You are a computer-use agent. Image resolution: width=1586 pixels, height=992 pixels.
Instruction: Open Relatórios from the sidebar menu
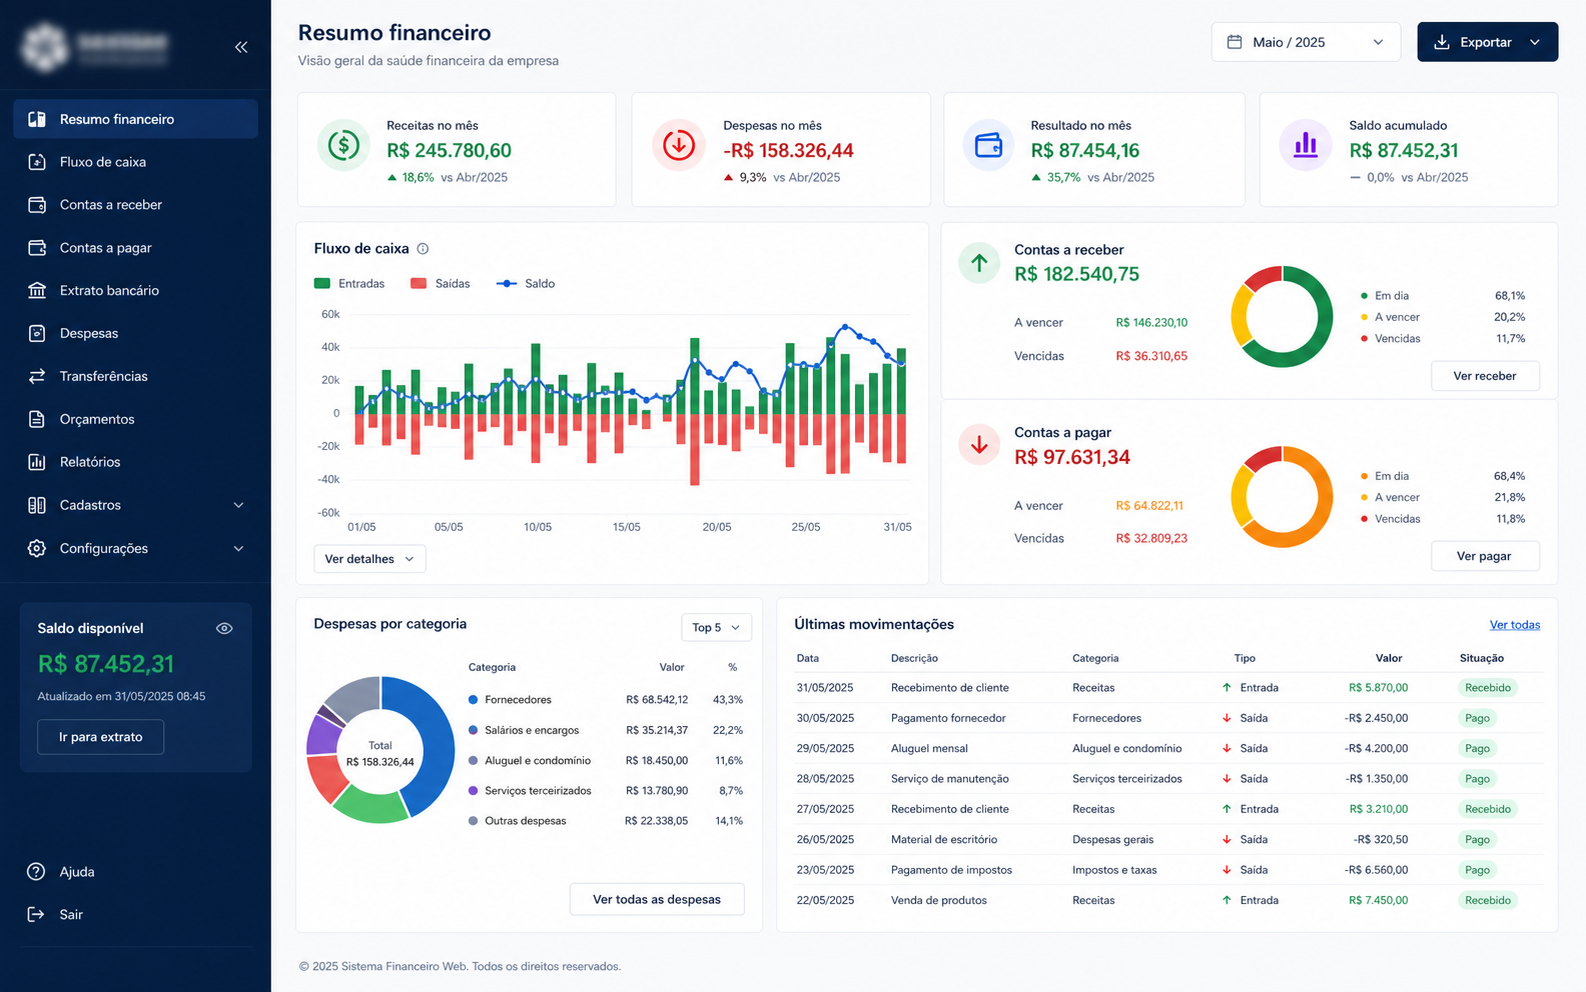(x=136, y=462)
